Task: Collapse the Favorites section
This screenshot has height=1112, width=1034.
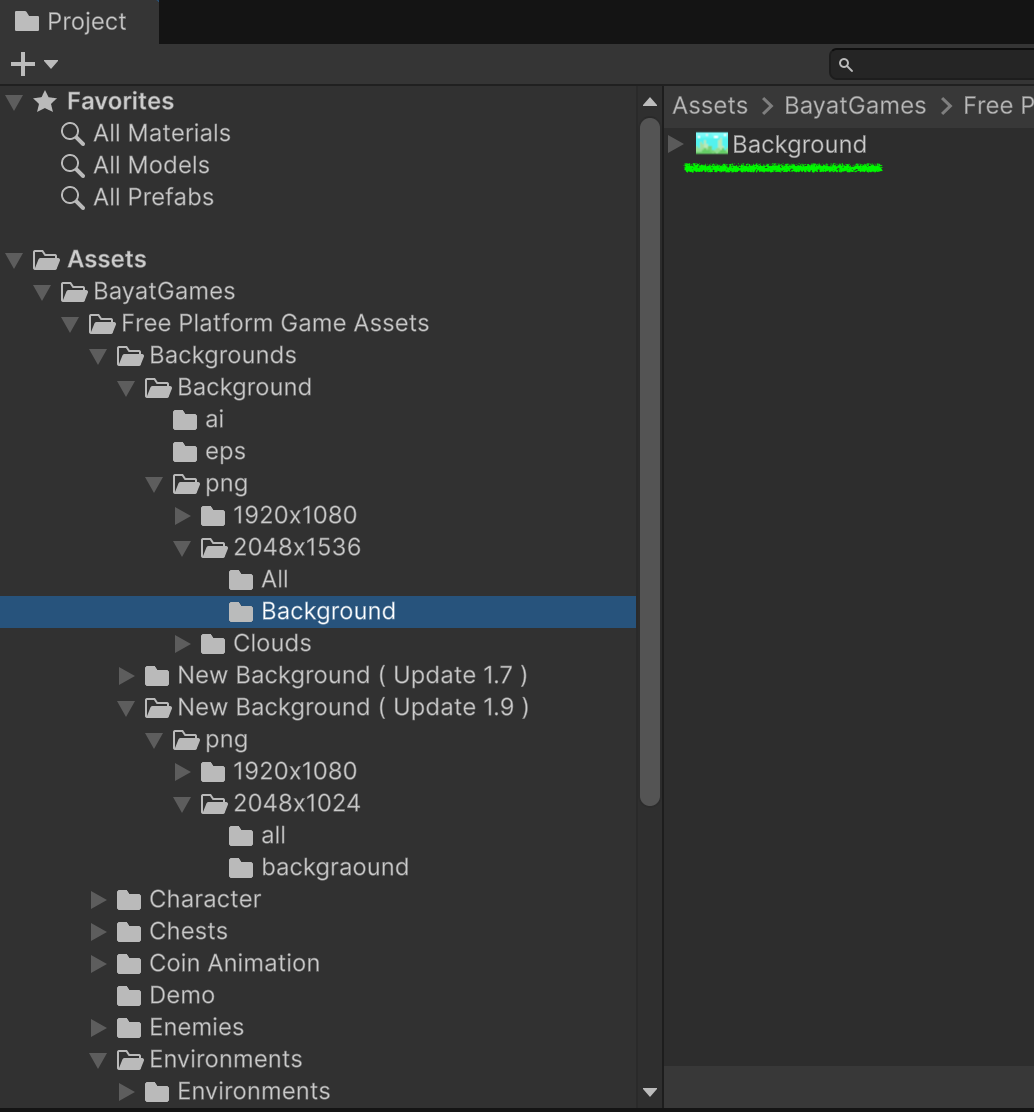Action: pos(14,102)
